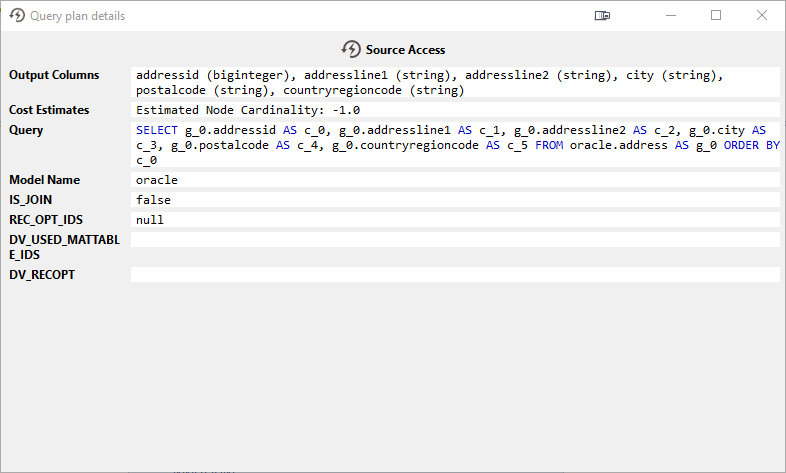The width and height of the screenshot is (786, 473).
Task: Click the Source Access heading text
Action: pyautogui.click(x=405, y=50)
